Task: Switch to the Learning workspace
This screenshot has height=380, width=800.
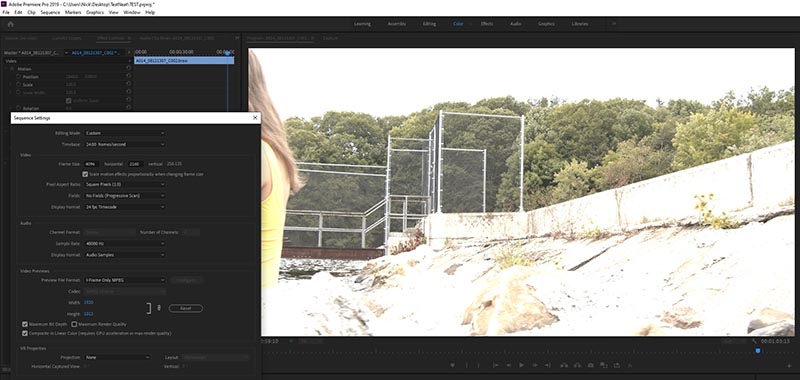Action: pos(362,24)
